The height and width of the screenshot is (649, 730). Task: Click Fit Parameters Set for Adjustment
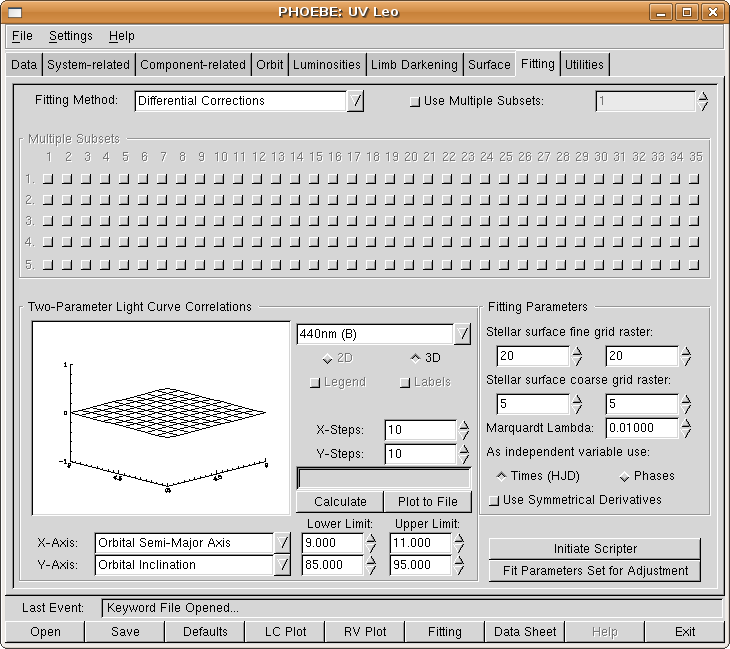pos(595,571)
